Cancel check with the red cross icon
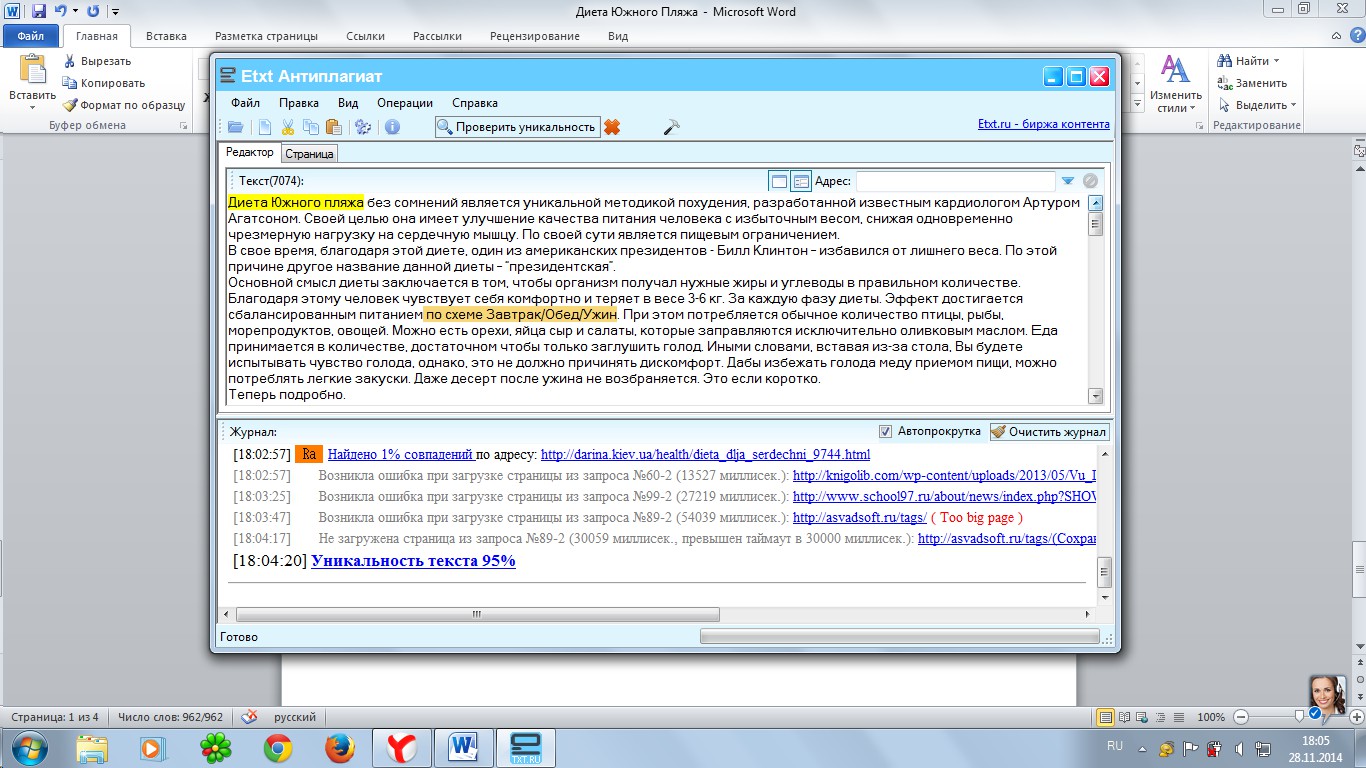 pos(612,127)
